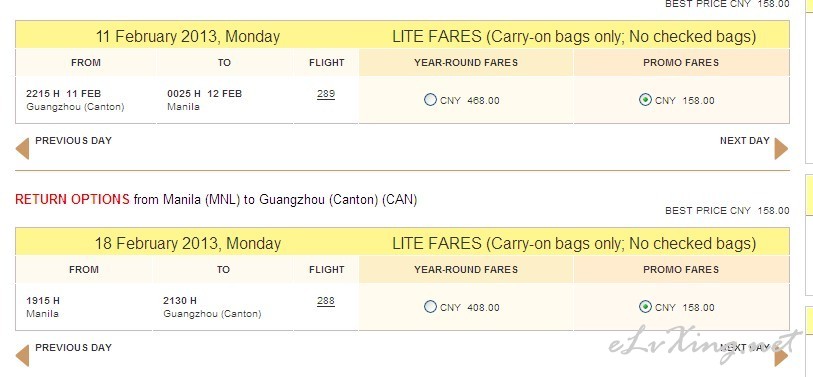The width and height of the screenshot is (813, 377).
Task: Click the 11 February 2013, Monday date heading
Action: point(188,37)
